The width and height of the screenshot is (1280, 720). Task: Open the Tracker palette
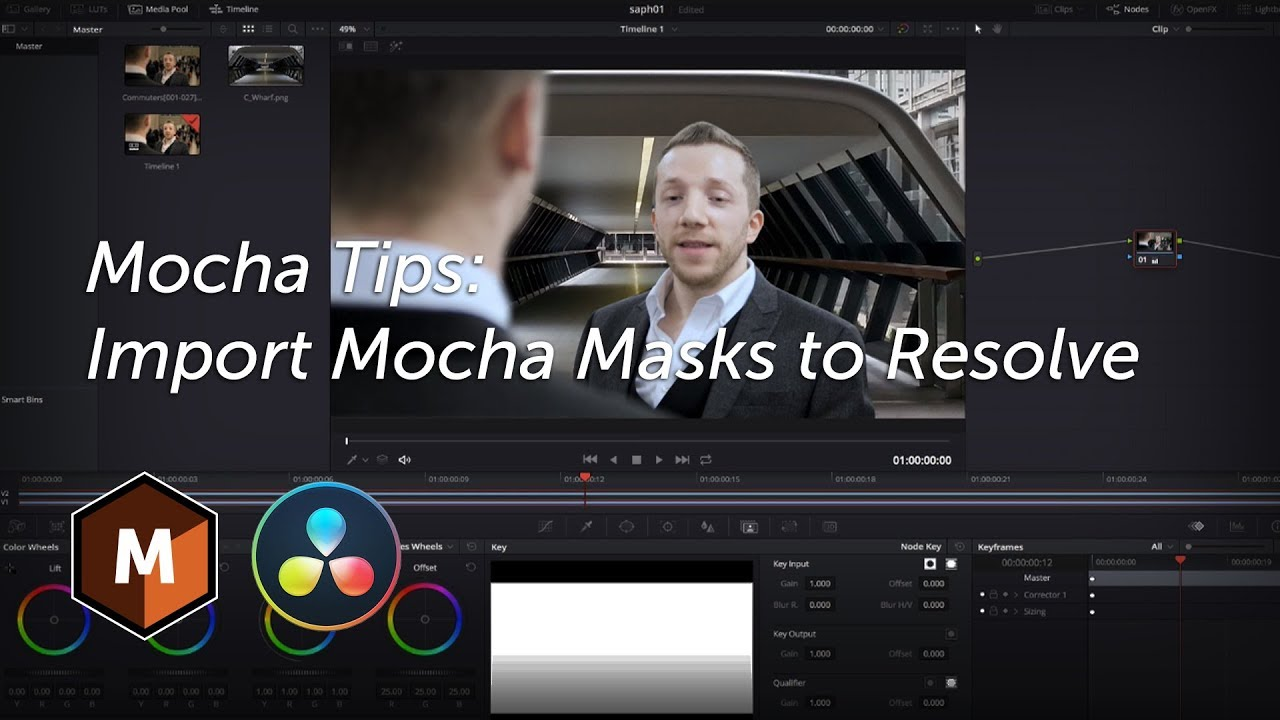point(667,526)
